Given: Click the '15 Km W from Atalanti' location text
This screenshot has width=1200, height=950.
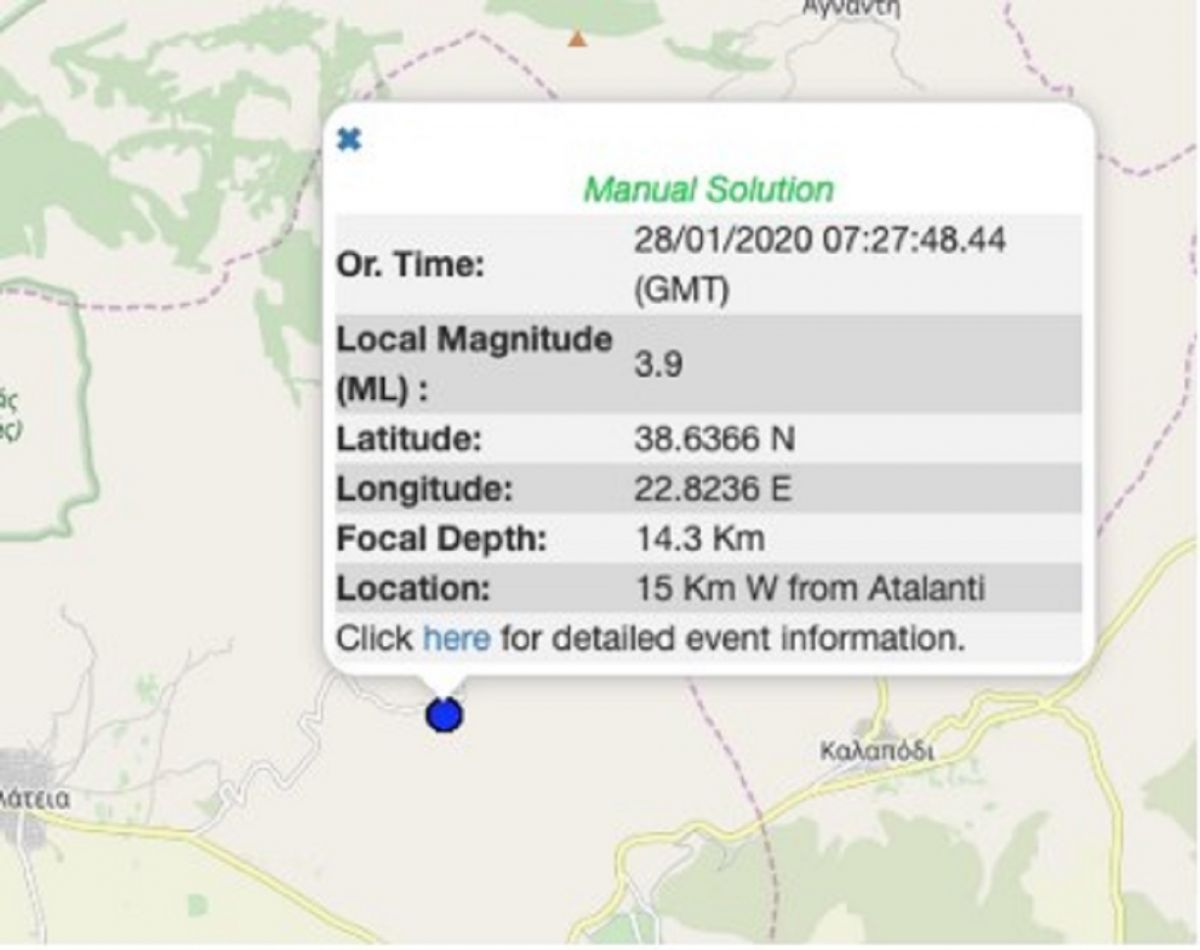Looking at the screenshot, I should click(x=809, y=588).
